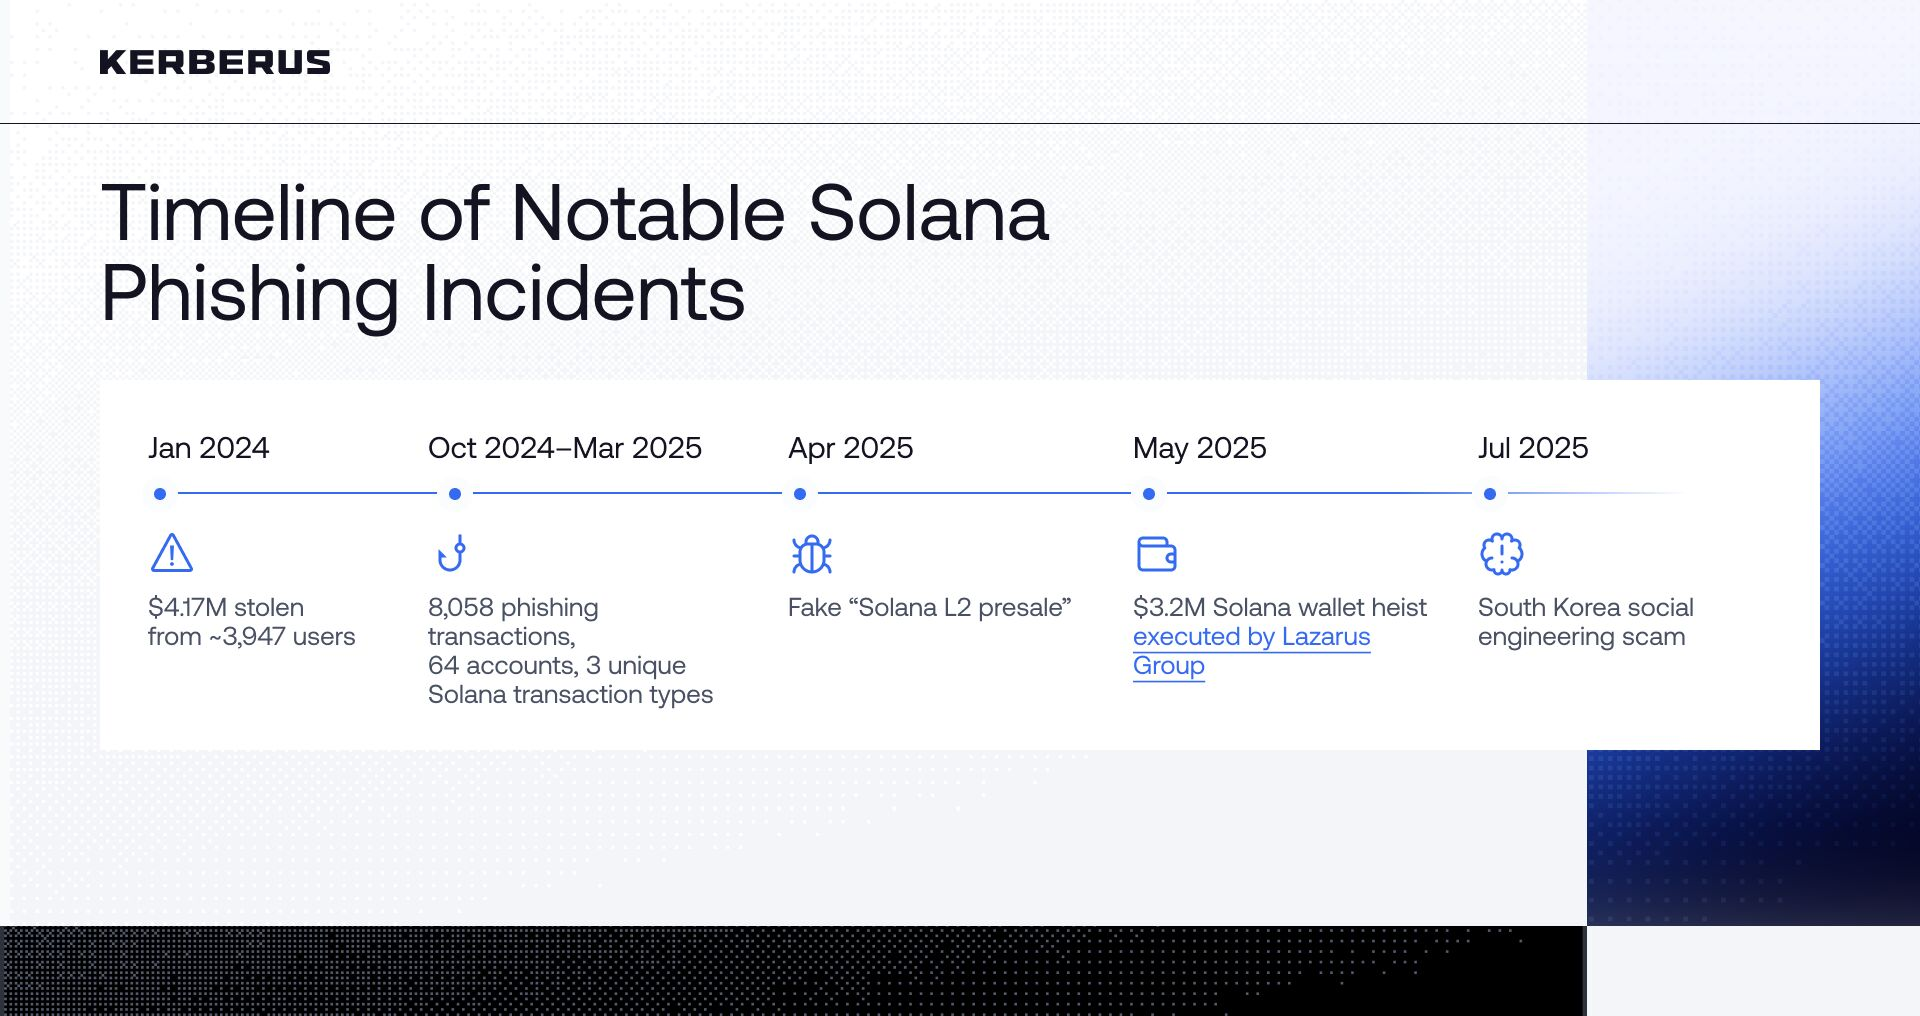
Task: Click the warning triangle icon
Action: click(171, 553)
